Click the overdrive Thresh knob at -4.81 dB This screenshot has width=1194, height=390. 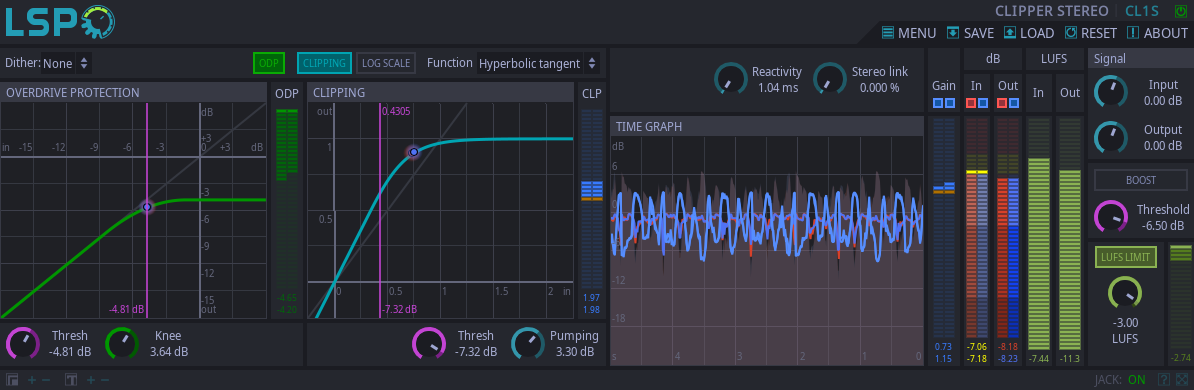pyautogui.click(x=23, y=344)
